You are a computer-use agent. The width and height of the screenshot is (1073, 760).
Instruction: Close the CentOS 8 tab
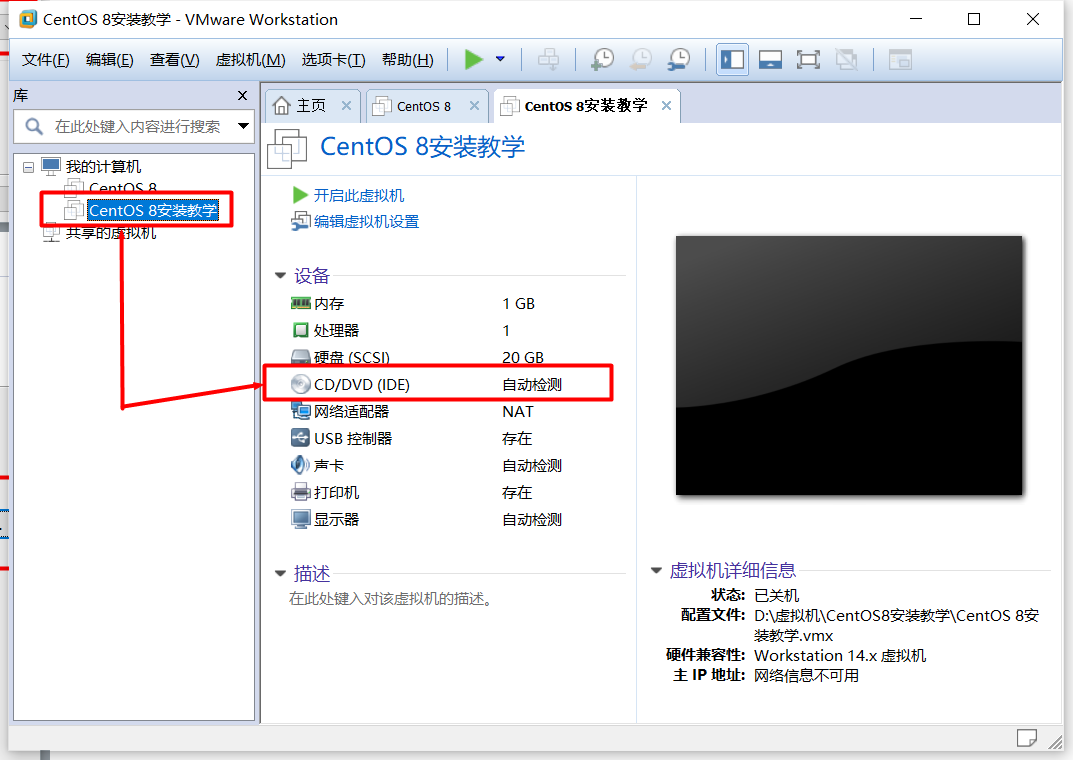point(474,105)
